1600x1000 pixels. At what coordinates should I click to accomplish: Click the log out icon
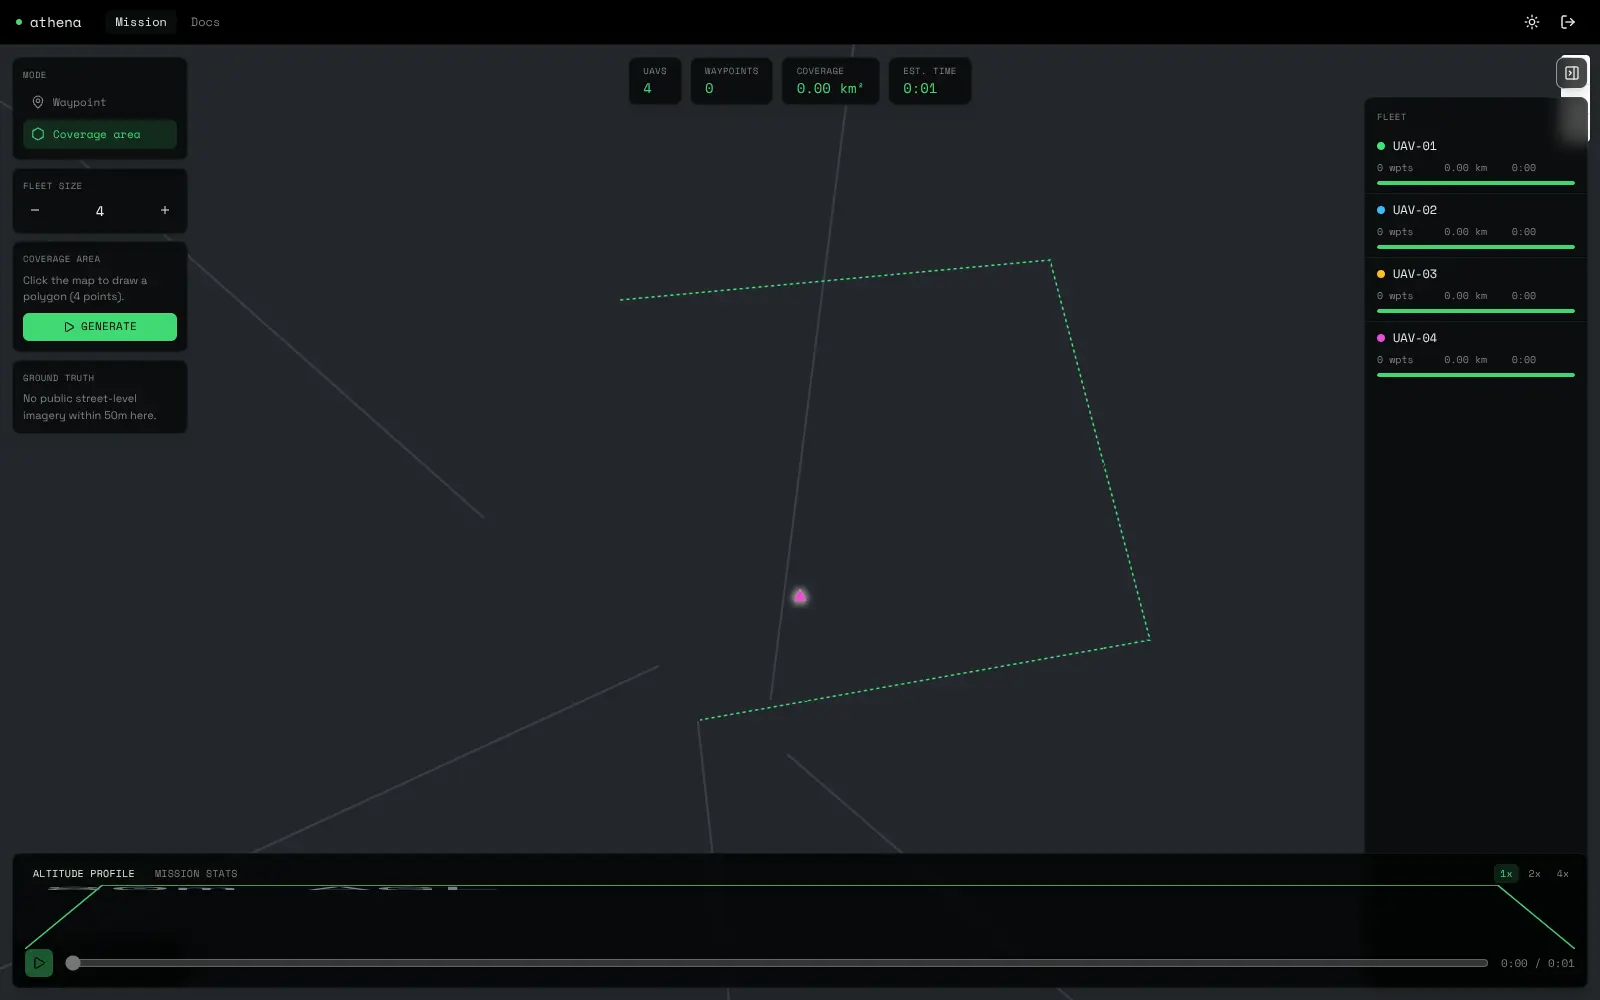[1568, 22]
